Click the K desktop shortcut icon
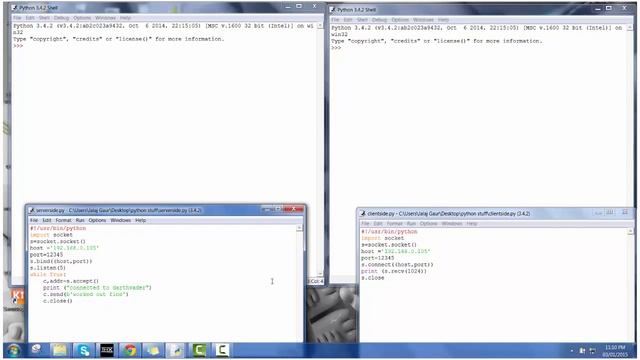 tap(18, 296)
